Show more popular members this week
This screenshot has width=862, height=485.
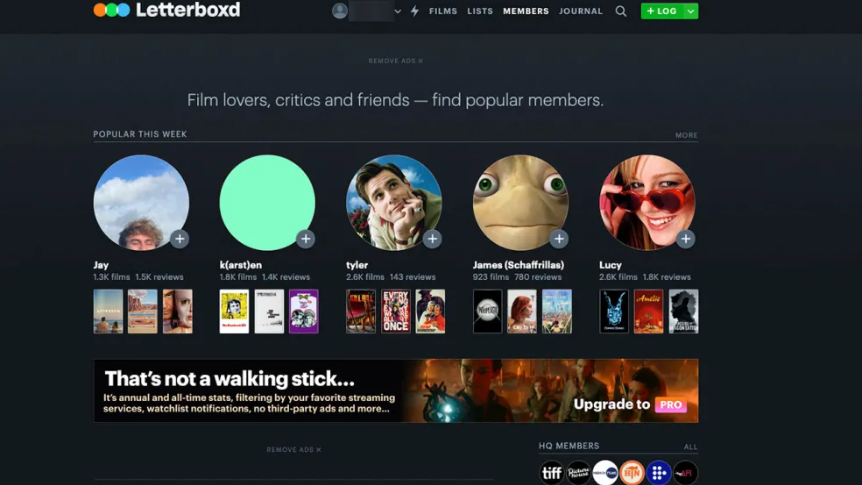click(x=686, y=135)
